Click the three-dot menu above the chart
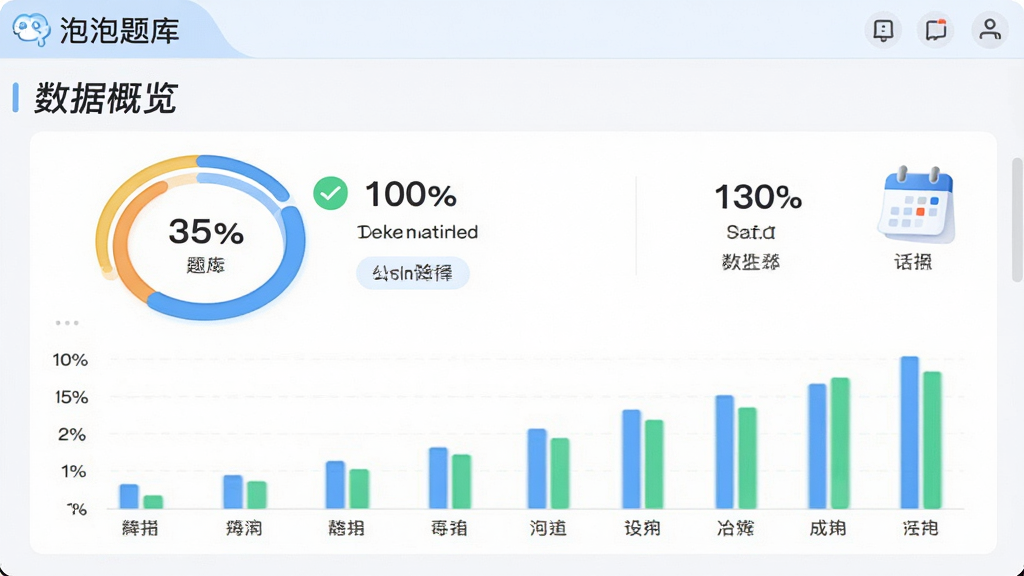 [67, 323]
